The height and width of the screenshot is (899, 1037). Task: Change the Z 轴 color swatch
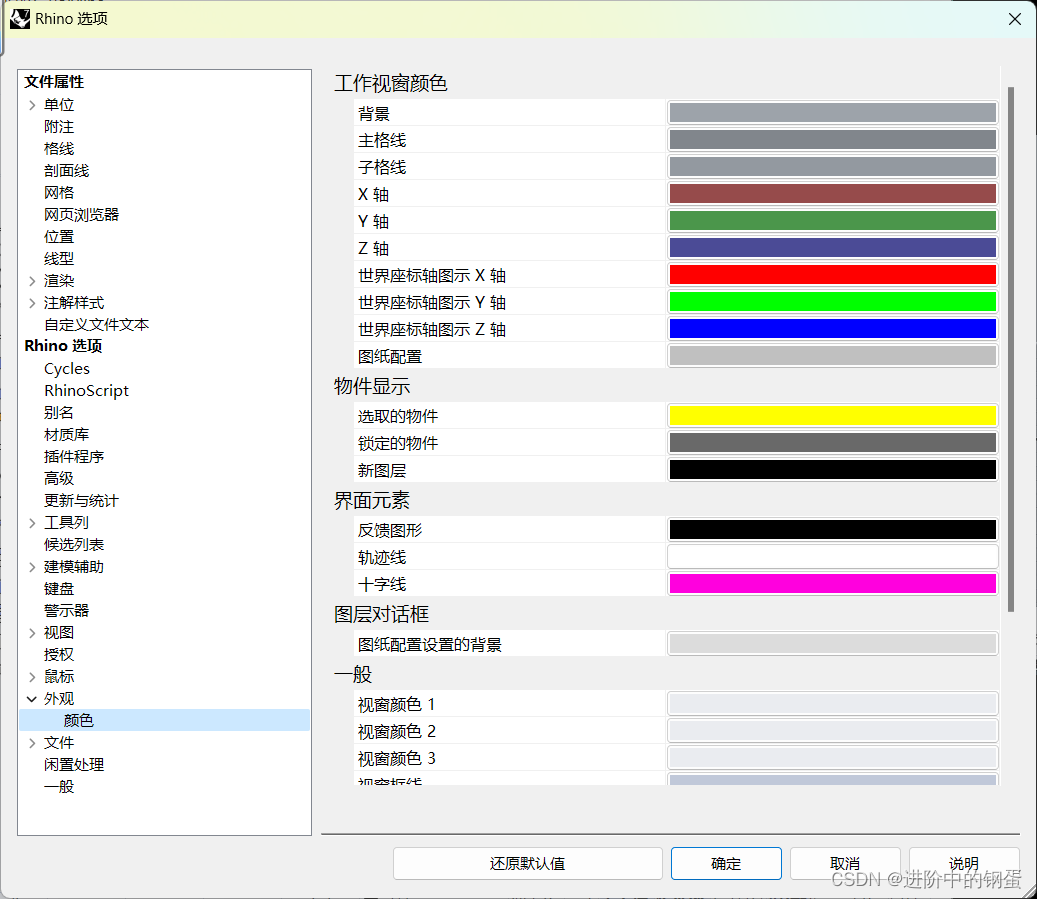coord(833,247)
